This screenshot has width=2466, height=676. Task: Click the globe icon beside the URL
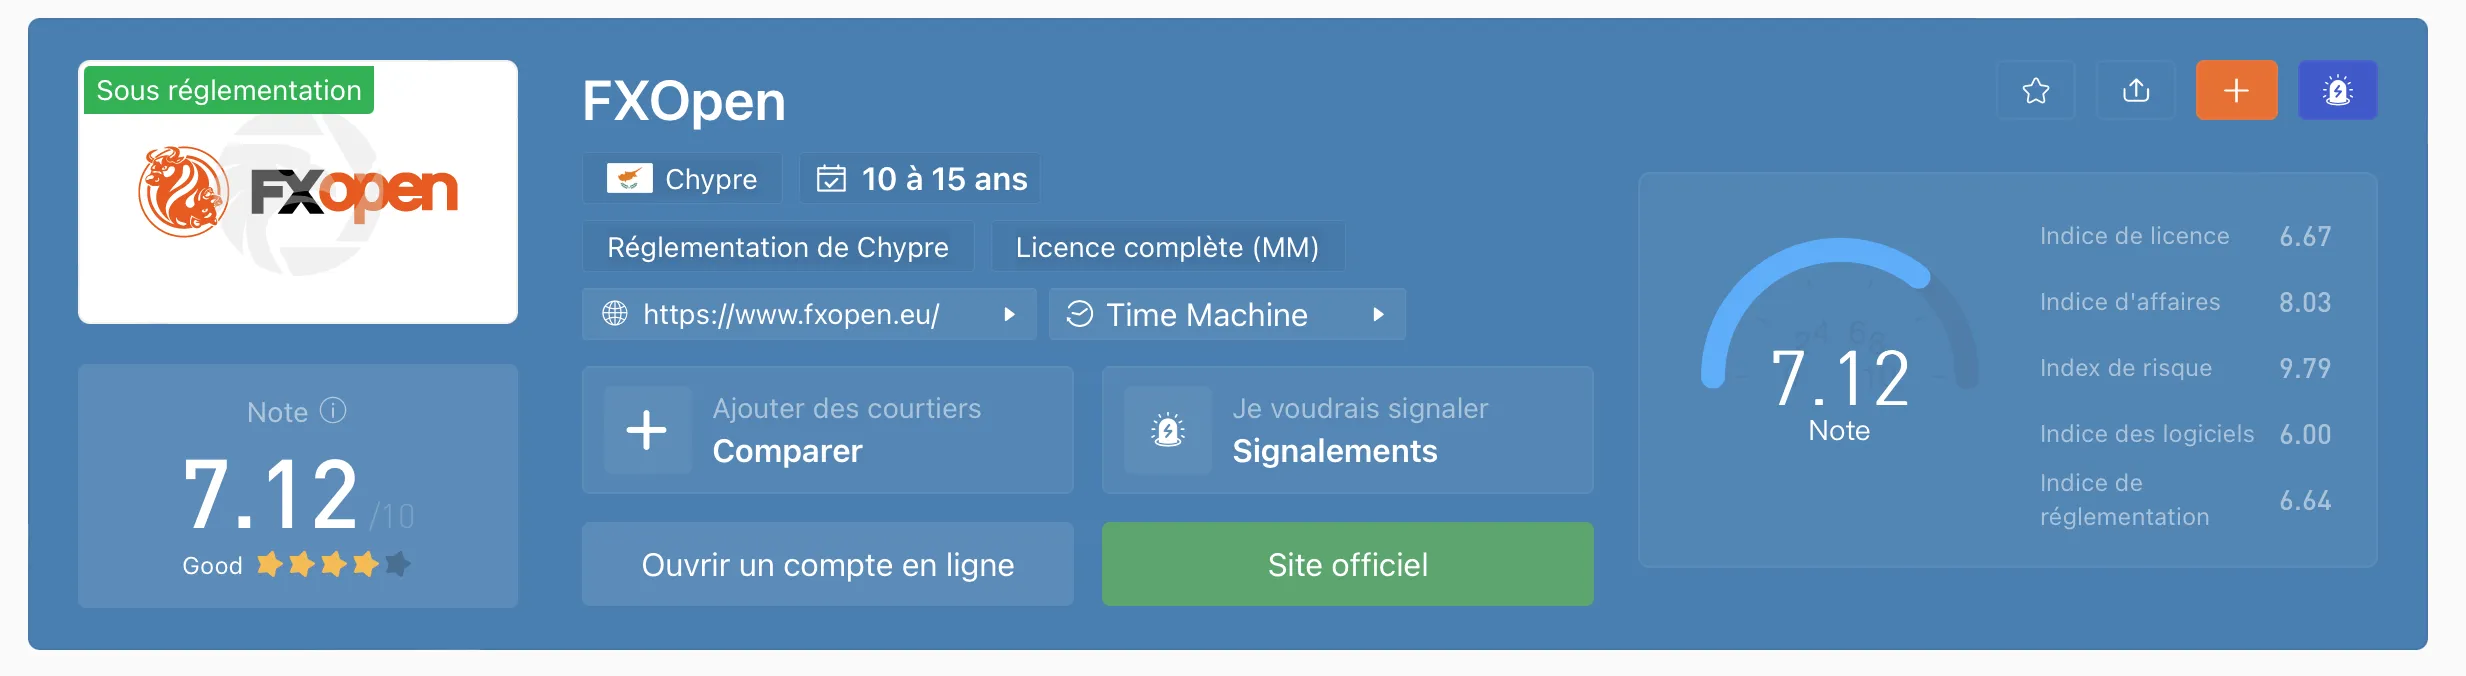pos(615,314)
